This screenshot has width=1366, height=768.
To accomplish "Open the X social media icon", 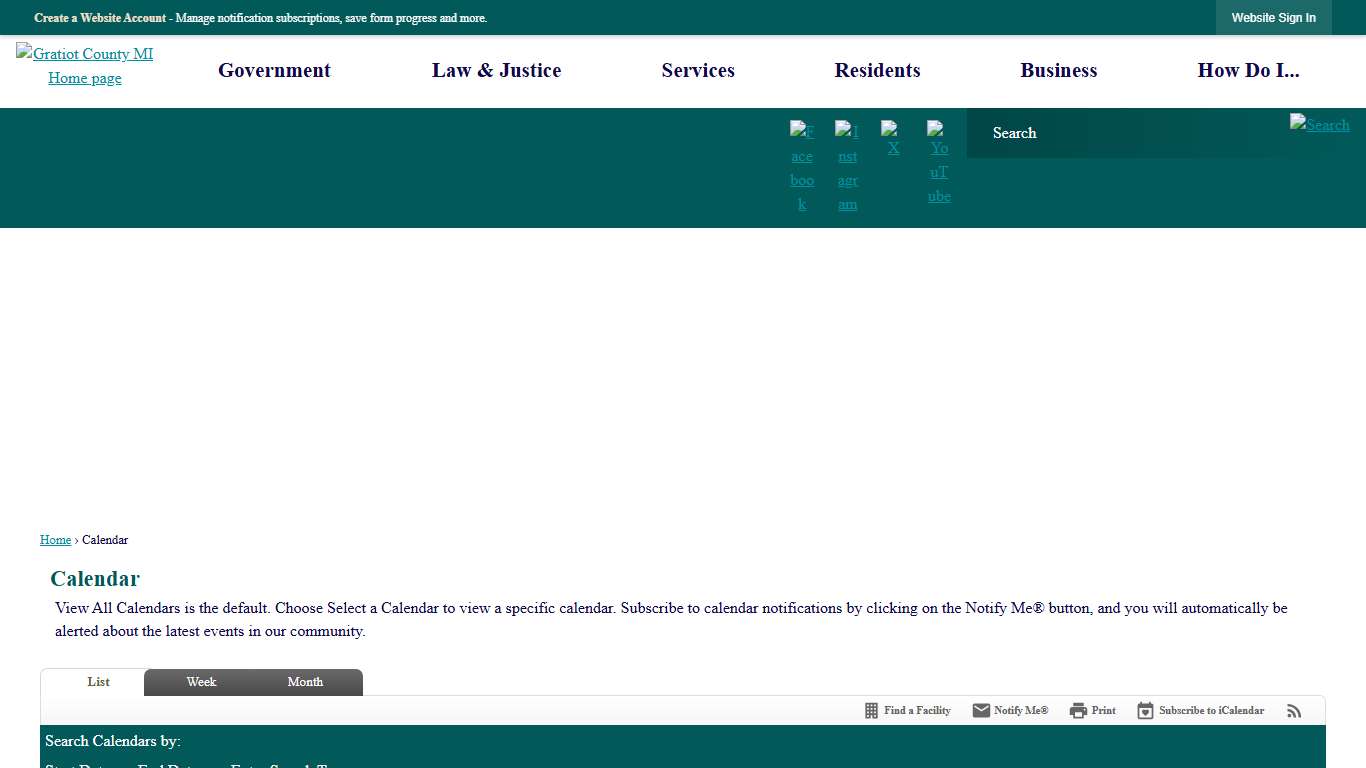I will [x=892, y=140].
